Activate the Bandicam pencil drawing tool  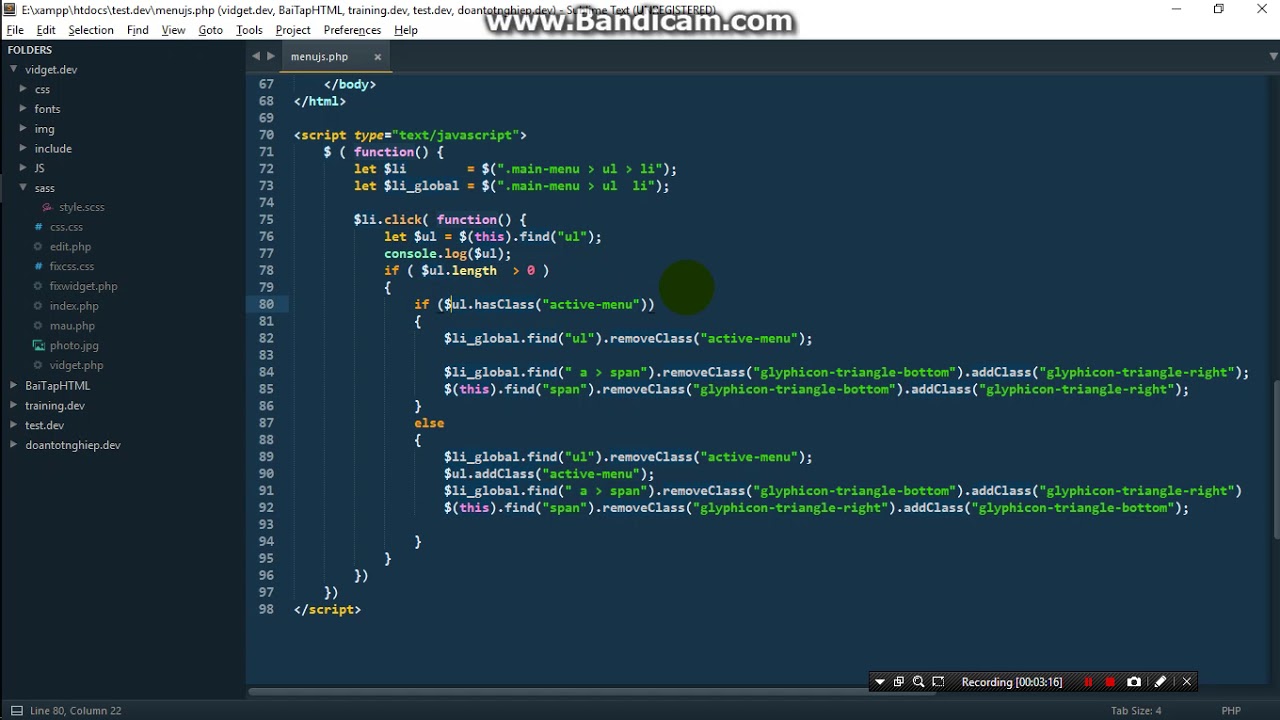click(1160, 682)
